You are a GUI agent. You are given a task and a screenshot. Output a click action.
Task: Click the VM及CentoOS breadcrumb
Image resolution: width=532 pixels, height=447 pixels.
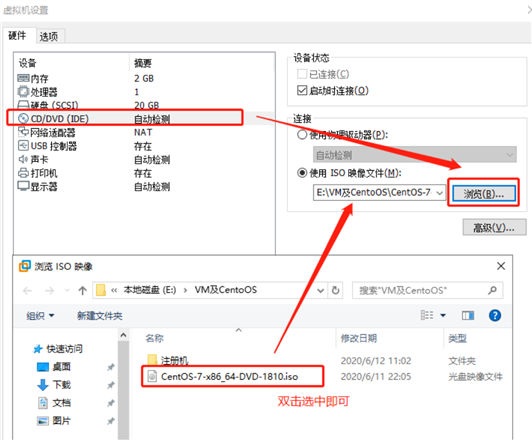point(226,290)
